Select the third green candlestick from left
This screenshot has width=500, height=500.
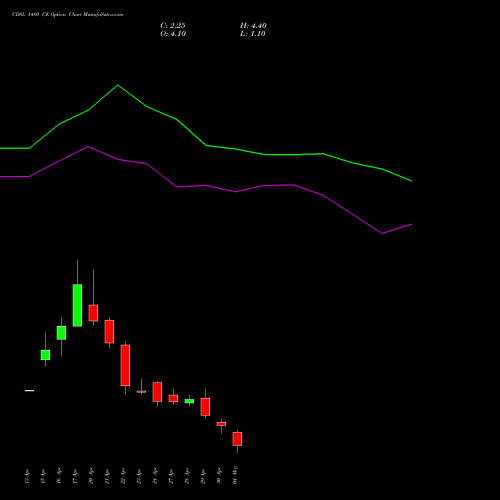point(61,333)
